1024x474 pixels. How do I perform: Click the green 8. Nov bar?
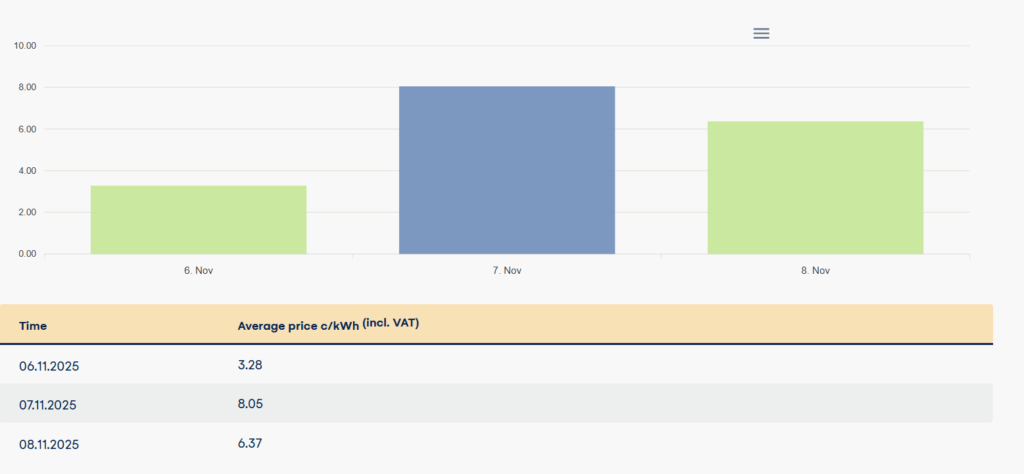pyautogui.click(x=815, y=187)
